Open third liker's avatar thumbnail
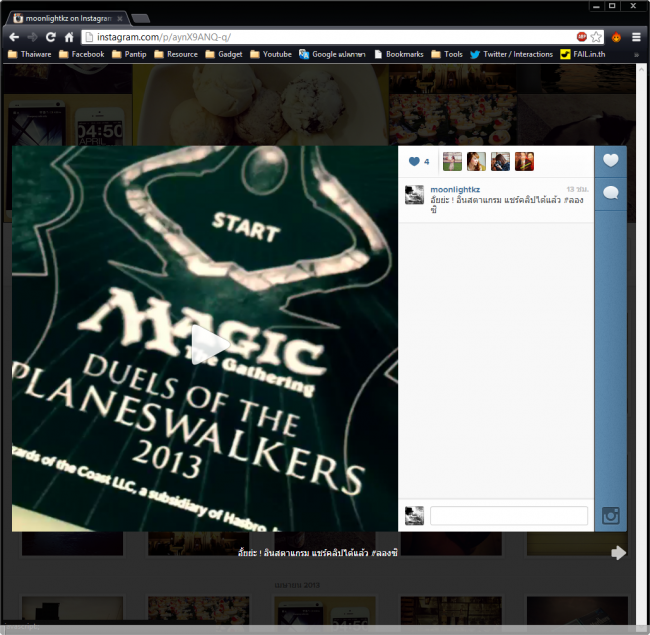Image resolution: width=650 pixels, height=635 pixels. (500, 161)
